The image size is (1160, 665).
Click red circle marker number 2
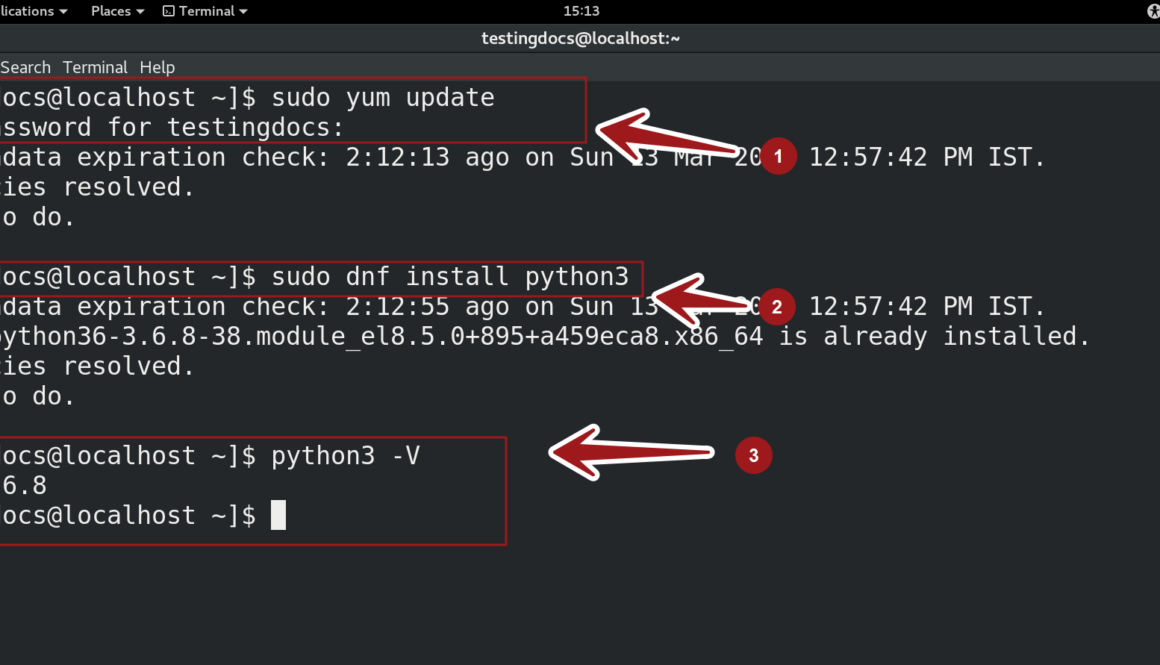pyautogui.click(x=778, y=306)
